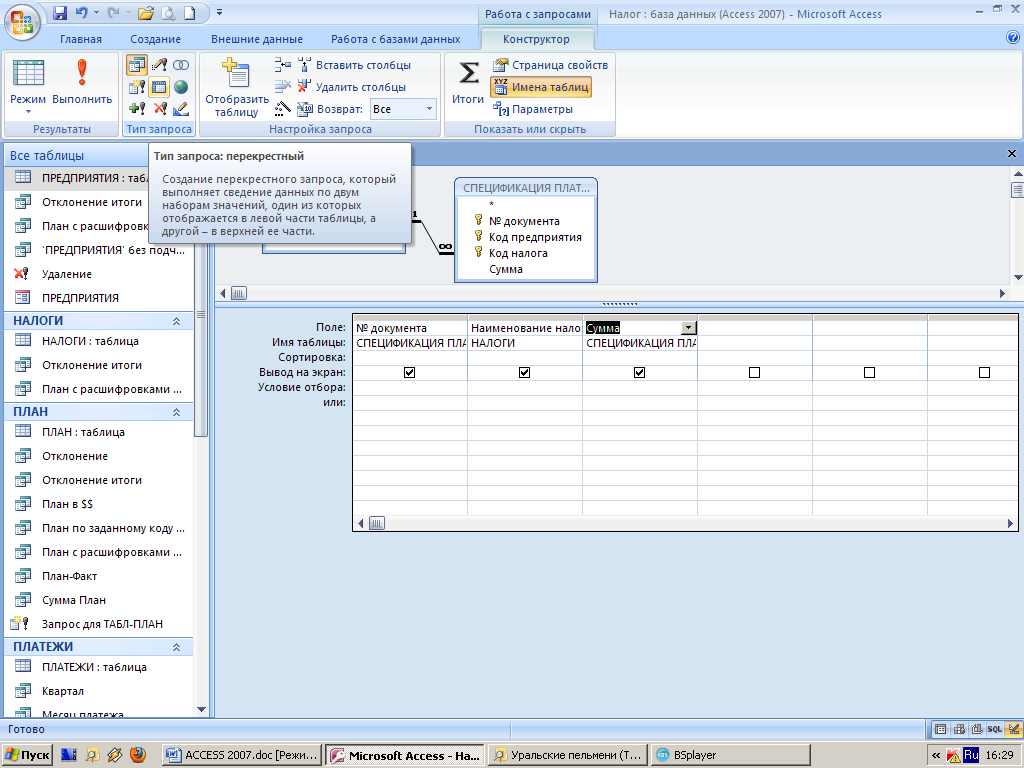The height and width of the screenshot is (768, 1024).
Task: Choose the Crosstab query type icon
Action: click(x=159, y=87)
